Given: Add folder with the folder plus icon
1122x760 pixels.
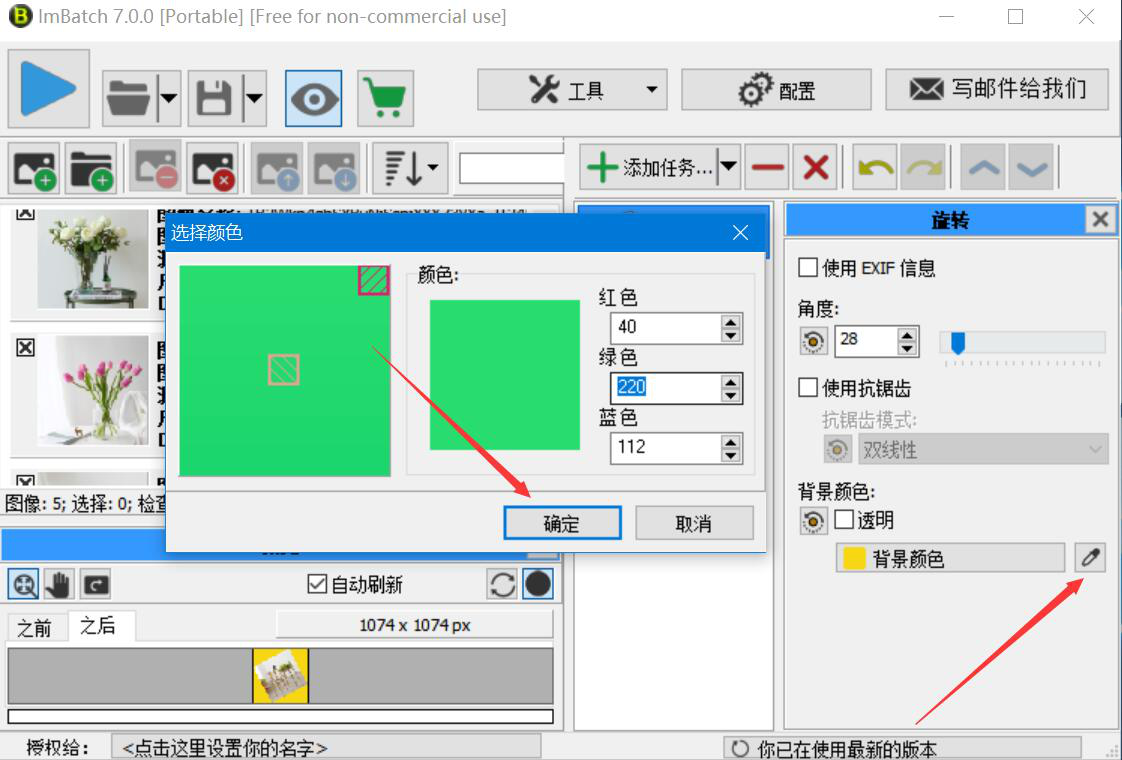Looking at the screenshot, I should (92, 169).
